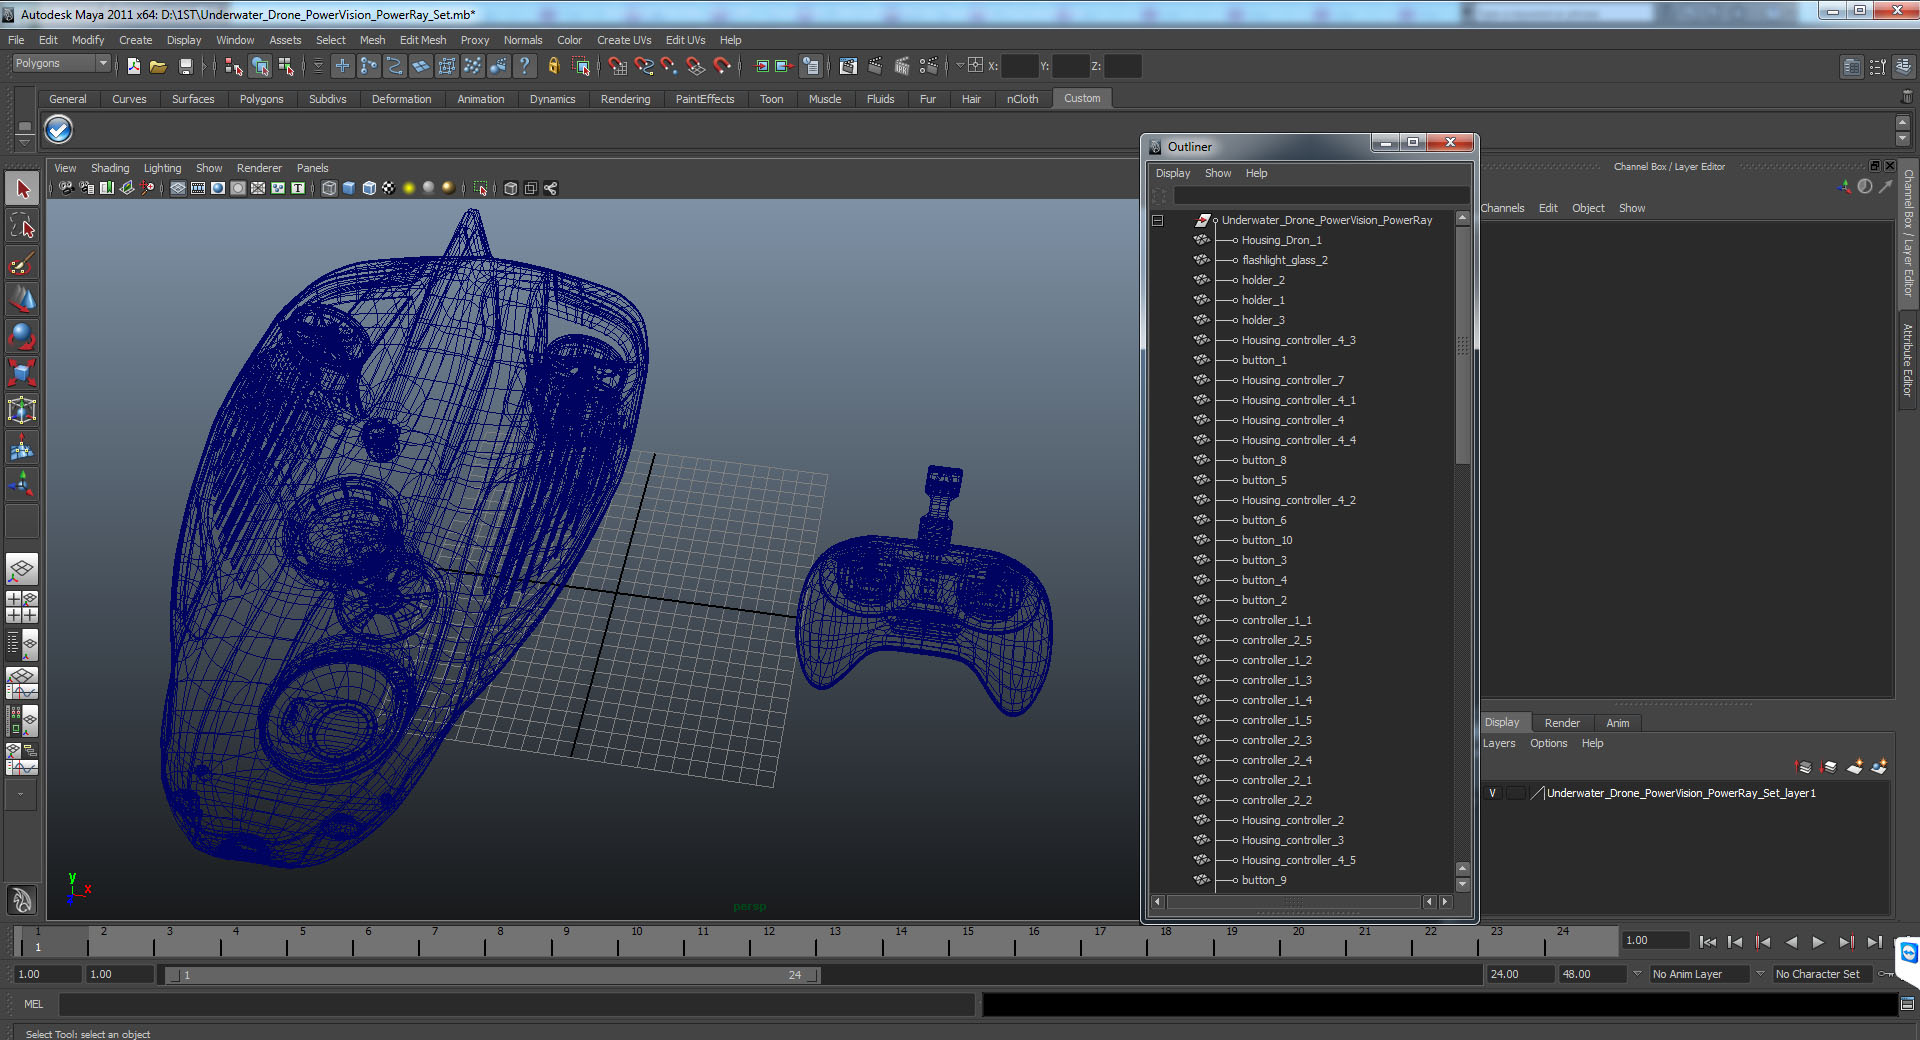1920x1040 pixels.
Task: Go to the start of playback range
Action: (x=1708, y=942)
